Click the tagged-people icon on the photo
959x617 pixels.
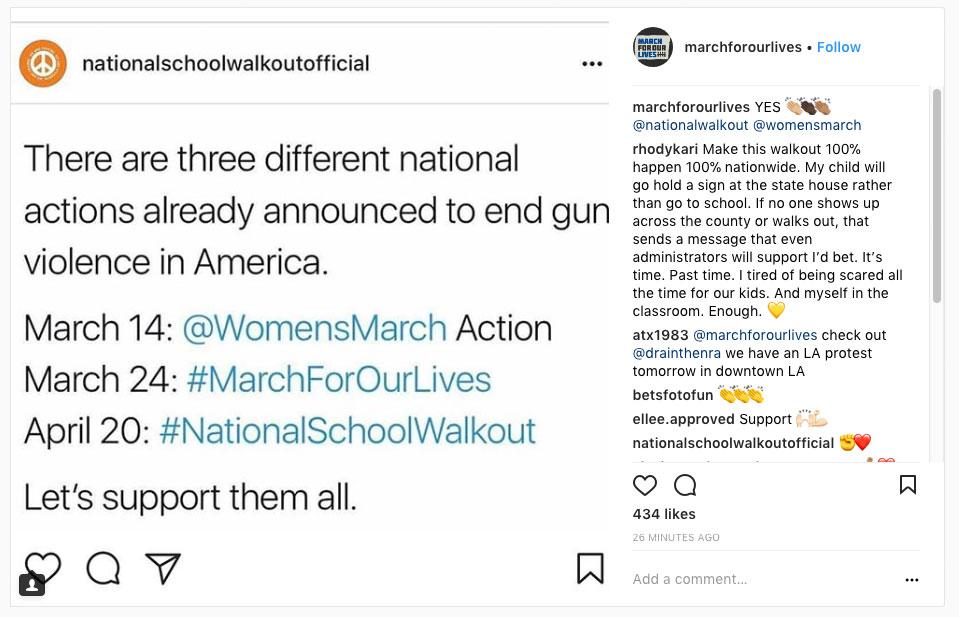32,584
